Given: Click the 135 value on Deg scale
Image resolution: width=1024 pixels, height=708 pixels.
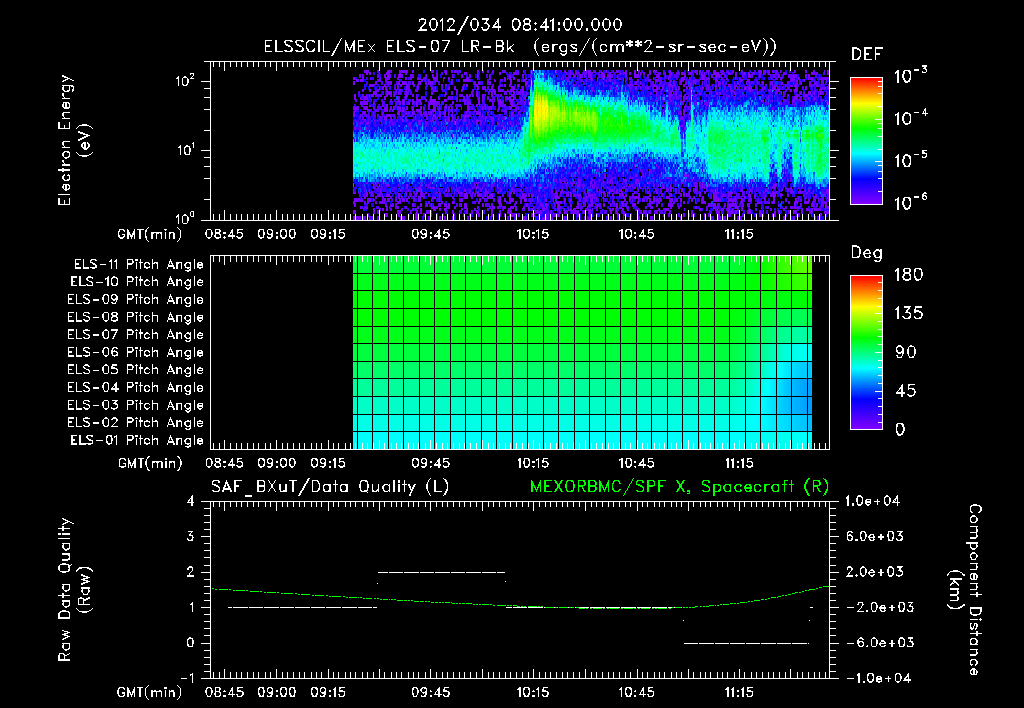Looking at the screenshot, I should click(x=908, y=314).
